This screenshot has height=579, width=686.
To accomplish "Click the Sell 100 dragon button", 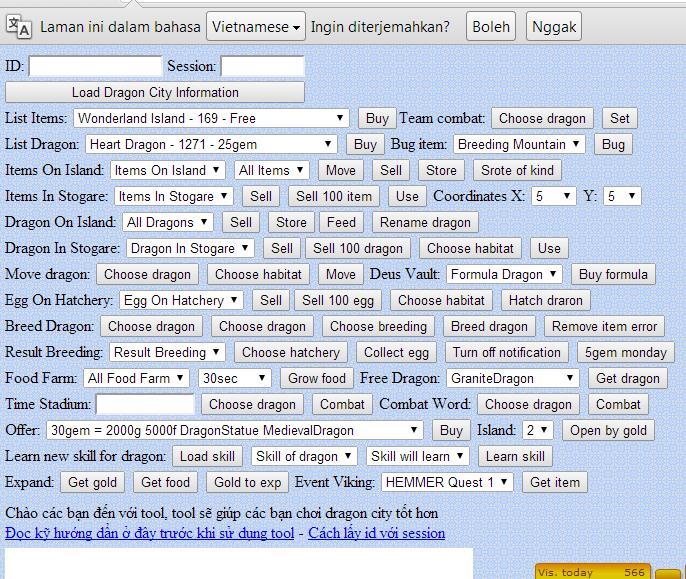I will tap(358, 248).
